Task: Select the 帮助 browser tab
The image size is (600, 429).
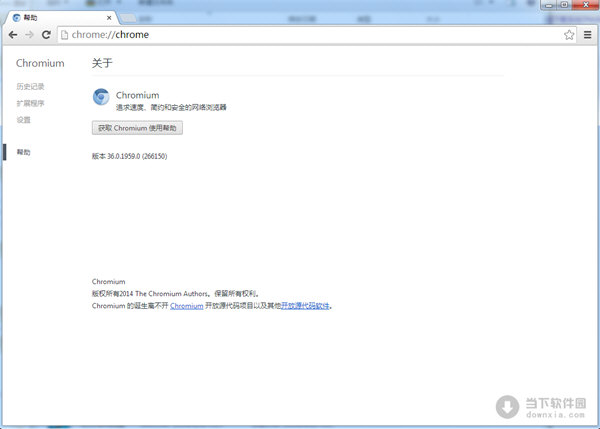Action: tap(62, 18)
